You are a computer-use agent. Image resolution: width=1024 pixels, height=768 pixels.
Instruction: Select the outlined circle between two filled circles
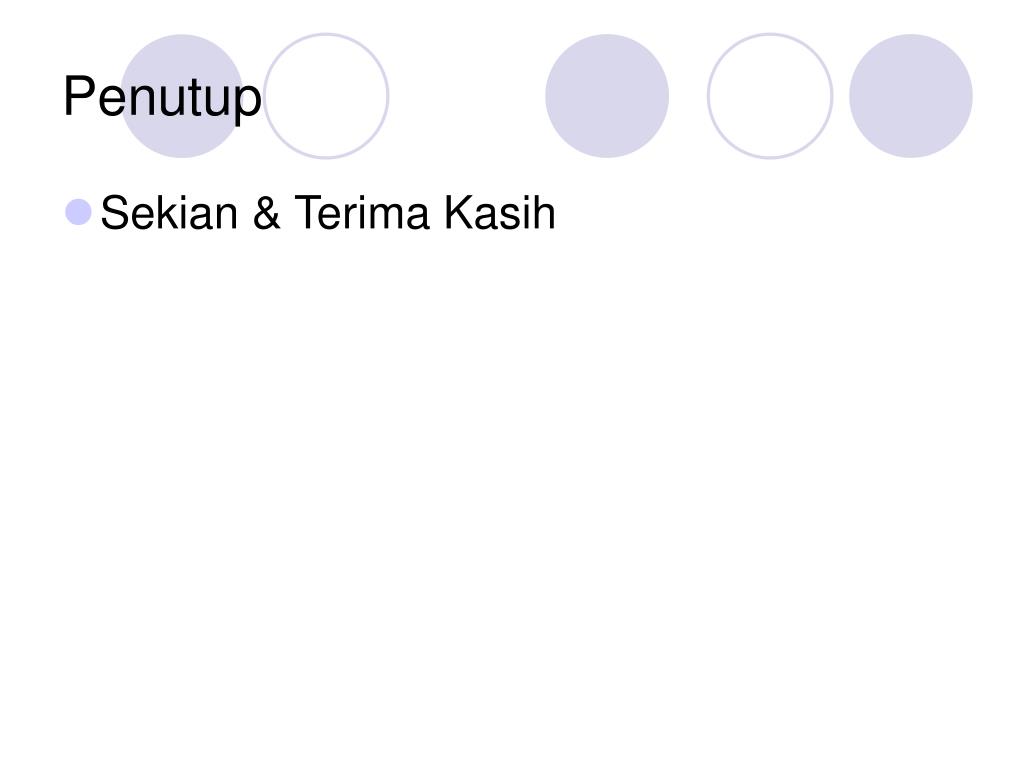[770, 96]
